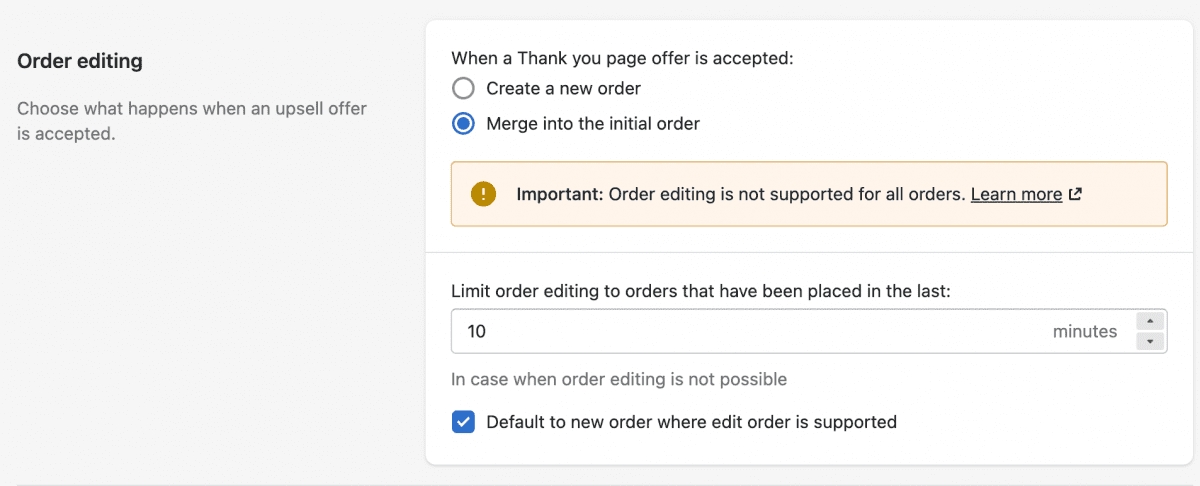The width and height of the screenshot is (1200, 486).
Task: Click the "minutes" suffix in the input field
Action: click(1085, 331)
